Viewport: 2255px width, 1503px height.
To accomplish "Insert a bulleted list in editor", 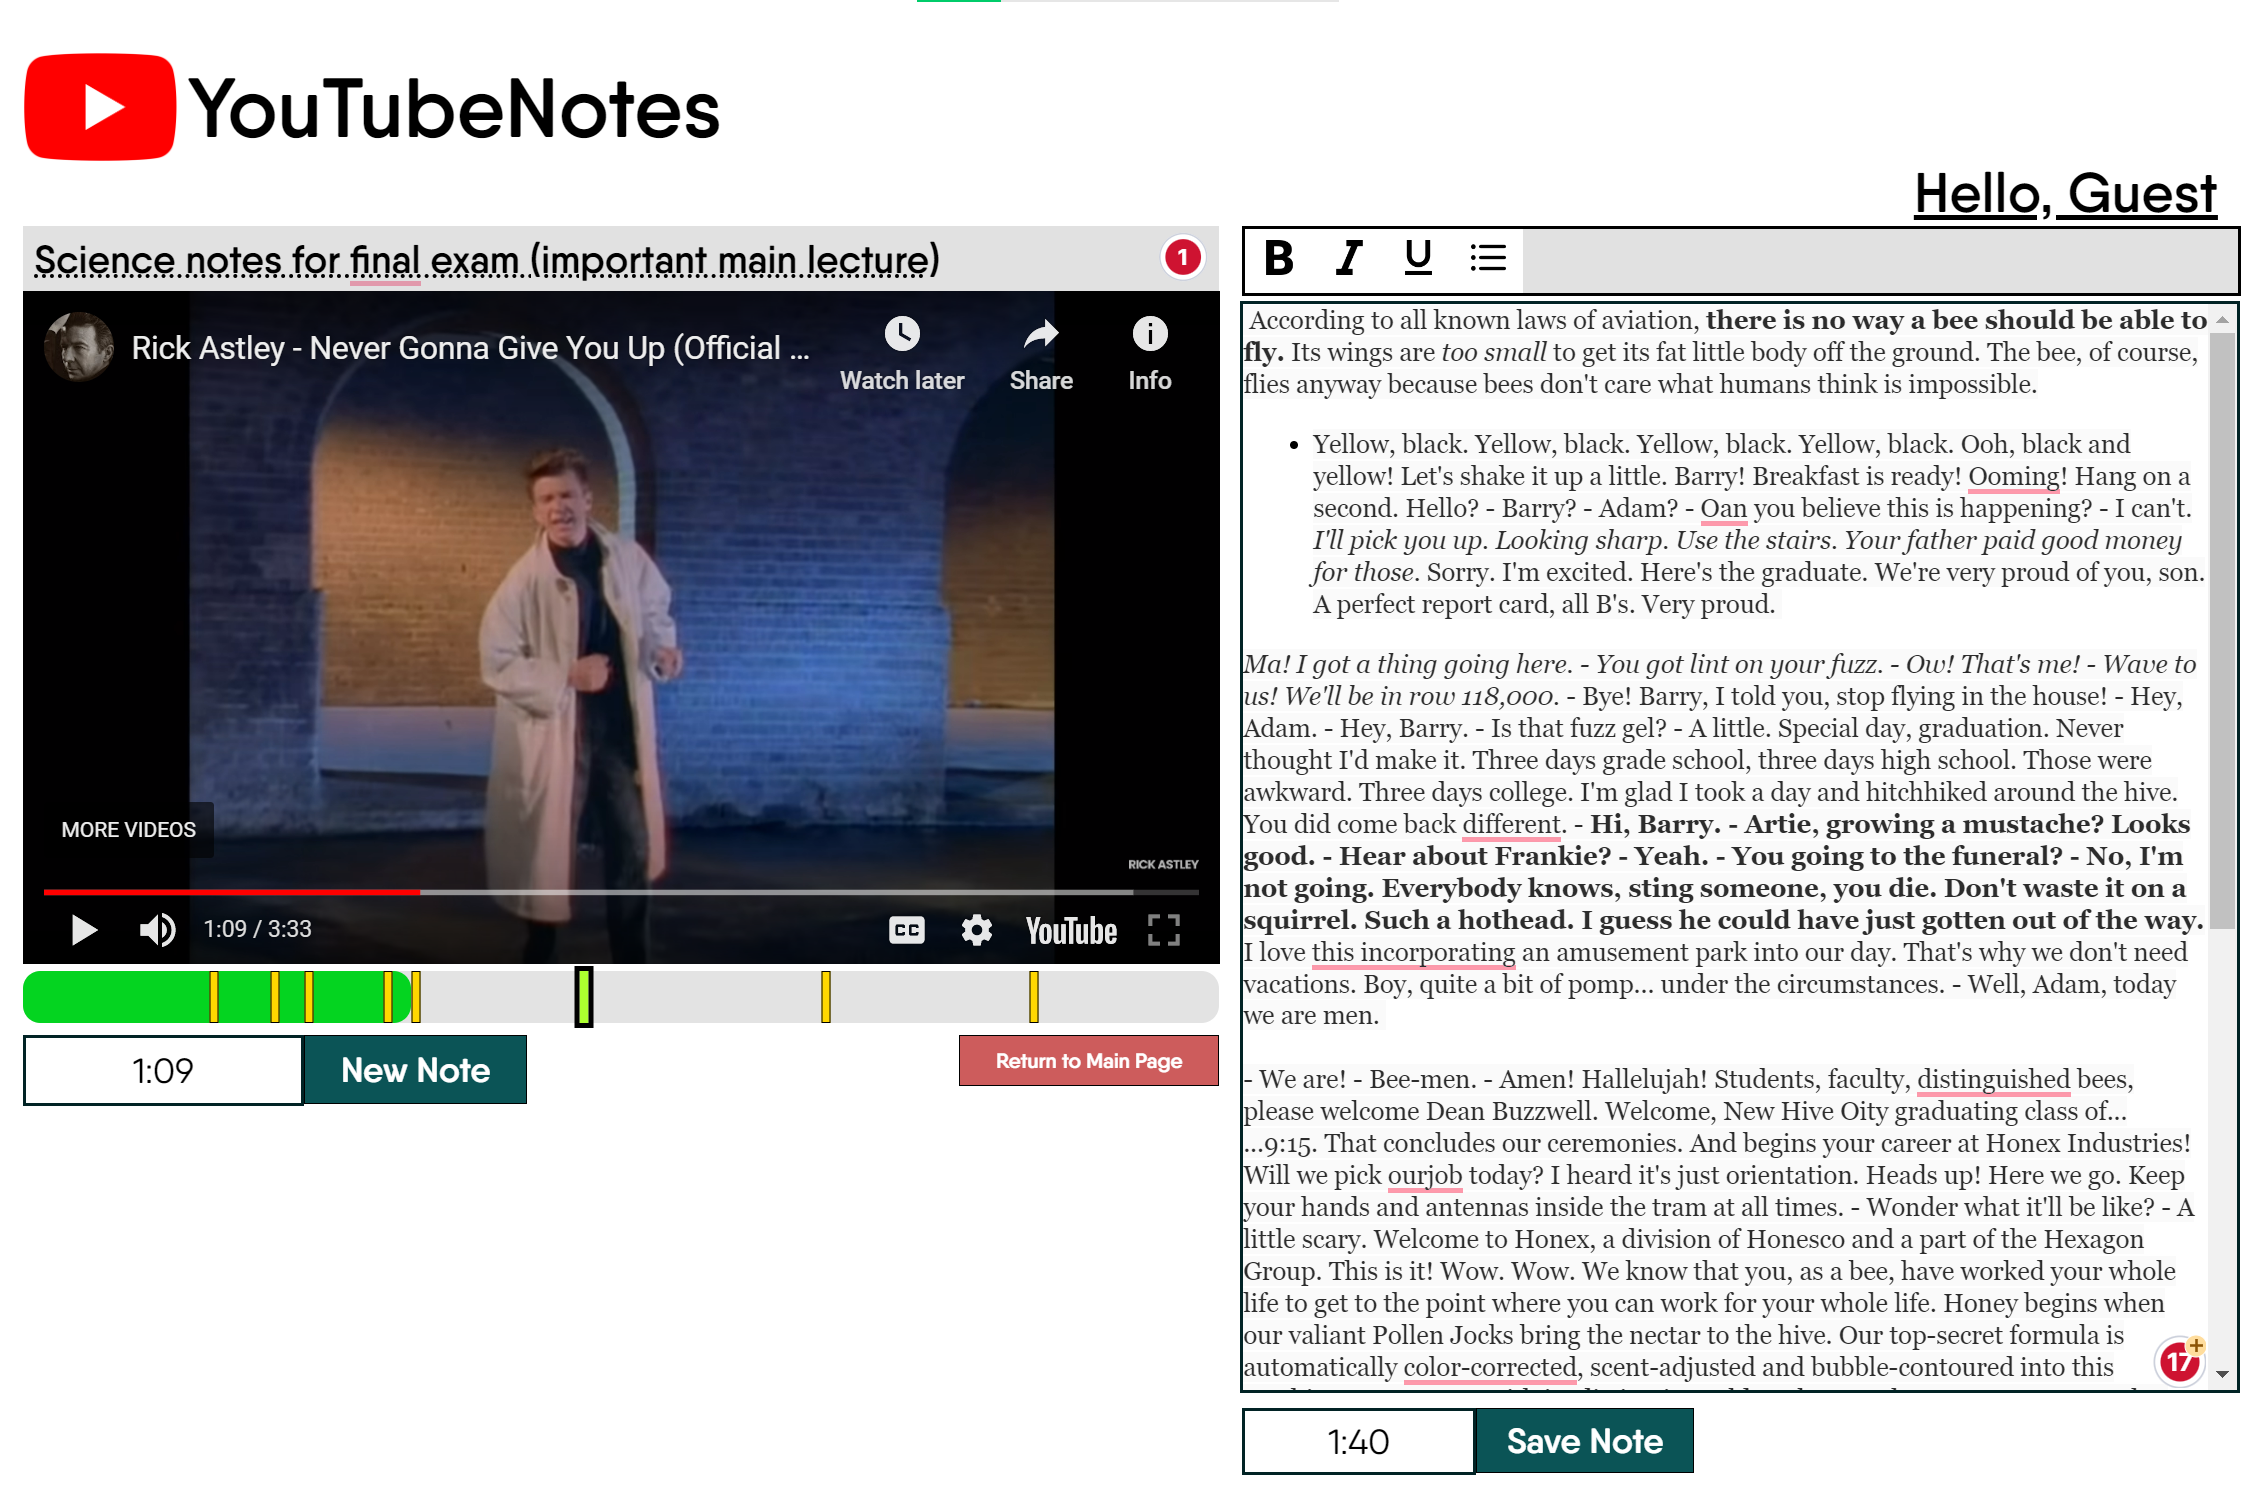I will (x=1488, y=258).
